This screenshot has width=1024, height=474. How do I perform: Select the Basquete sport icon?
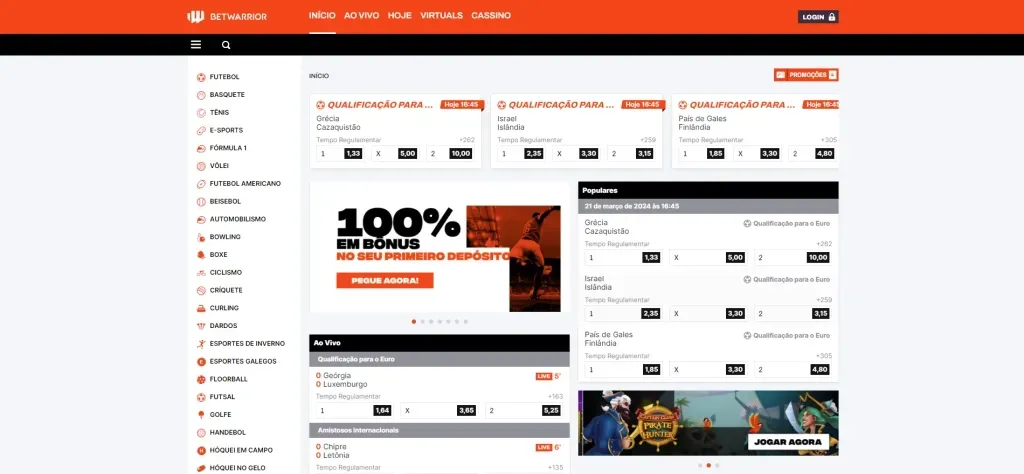[201, 95]
